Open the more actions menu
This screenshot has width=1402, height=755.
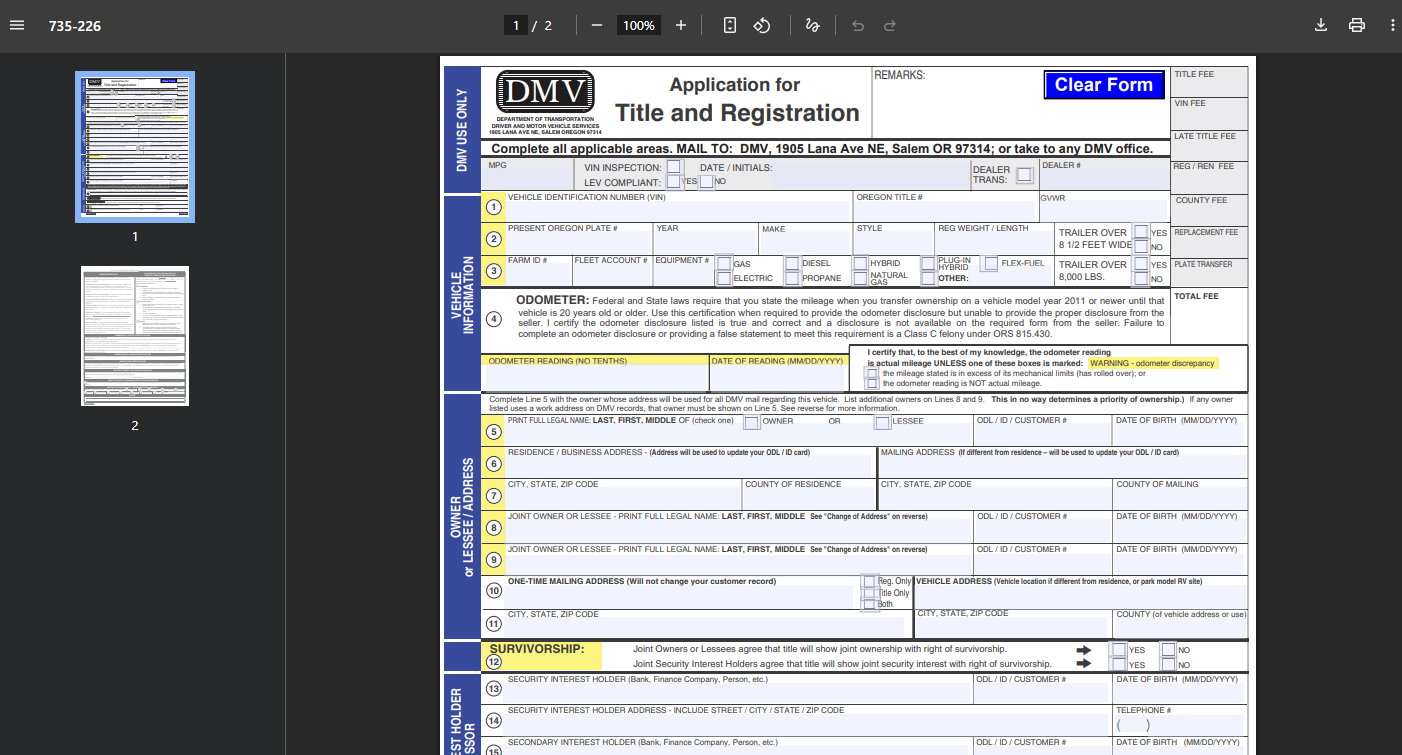pos(1390,25)
